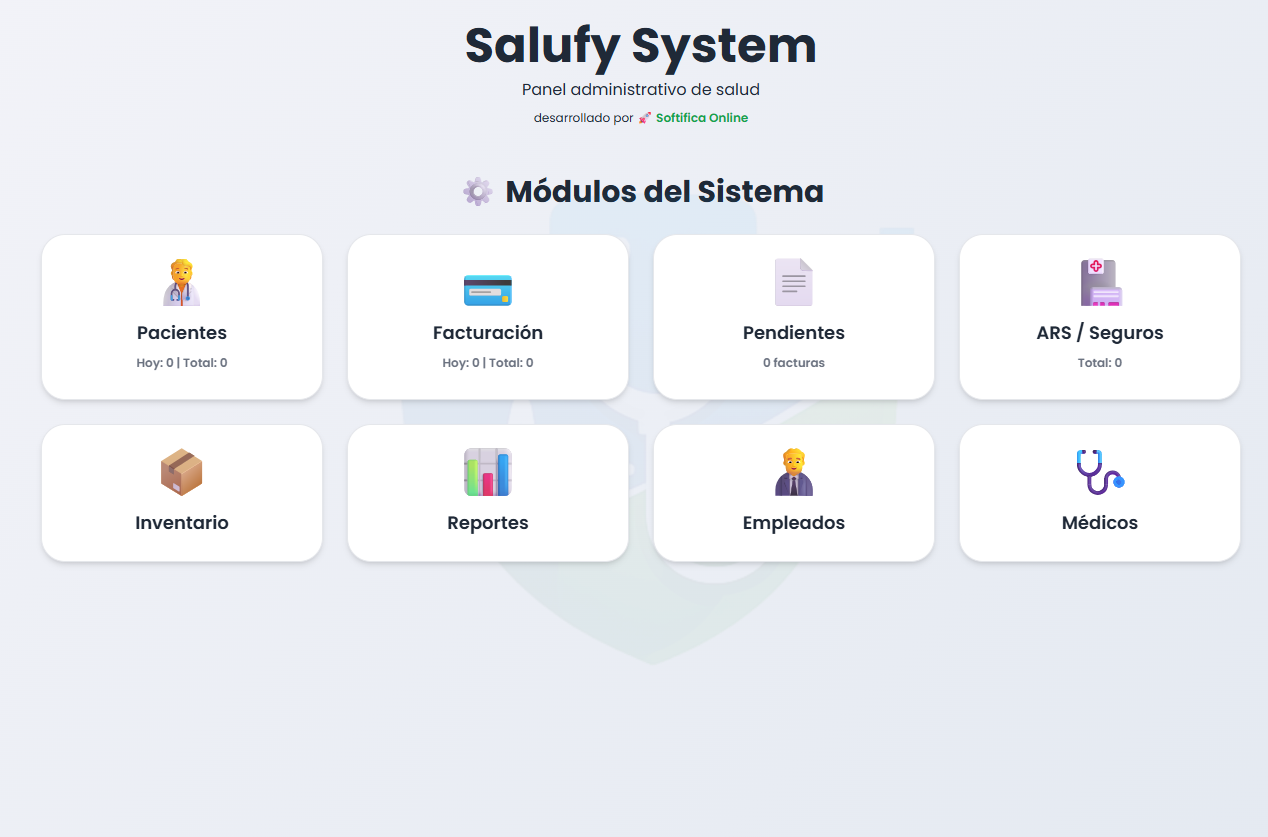Open the ARS / Seguros hospital icon
The image size is (1268, 837).
point(1099,283)
